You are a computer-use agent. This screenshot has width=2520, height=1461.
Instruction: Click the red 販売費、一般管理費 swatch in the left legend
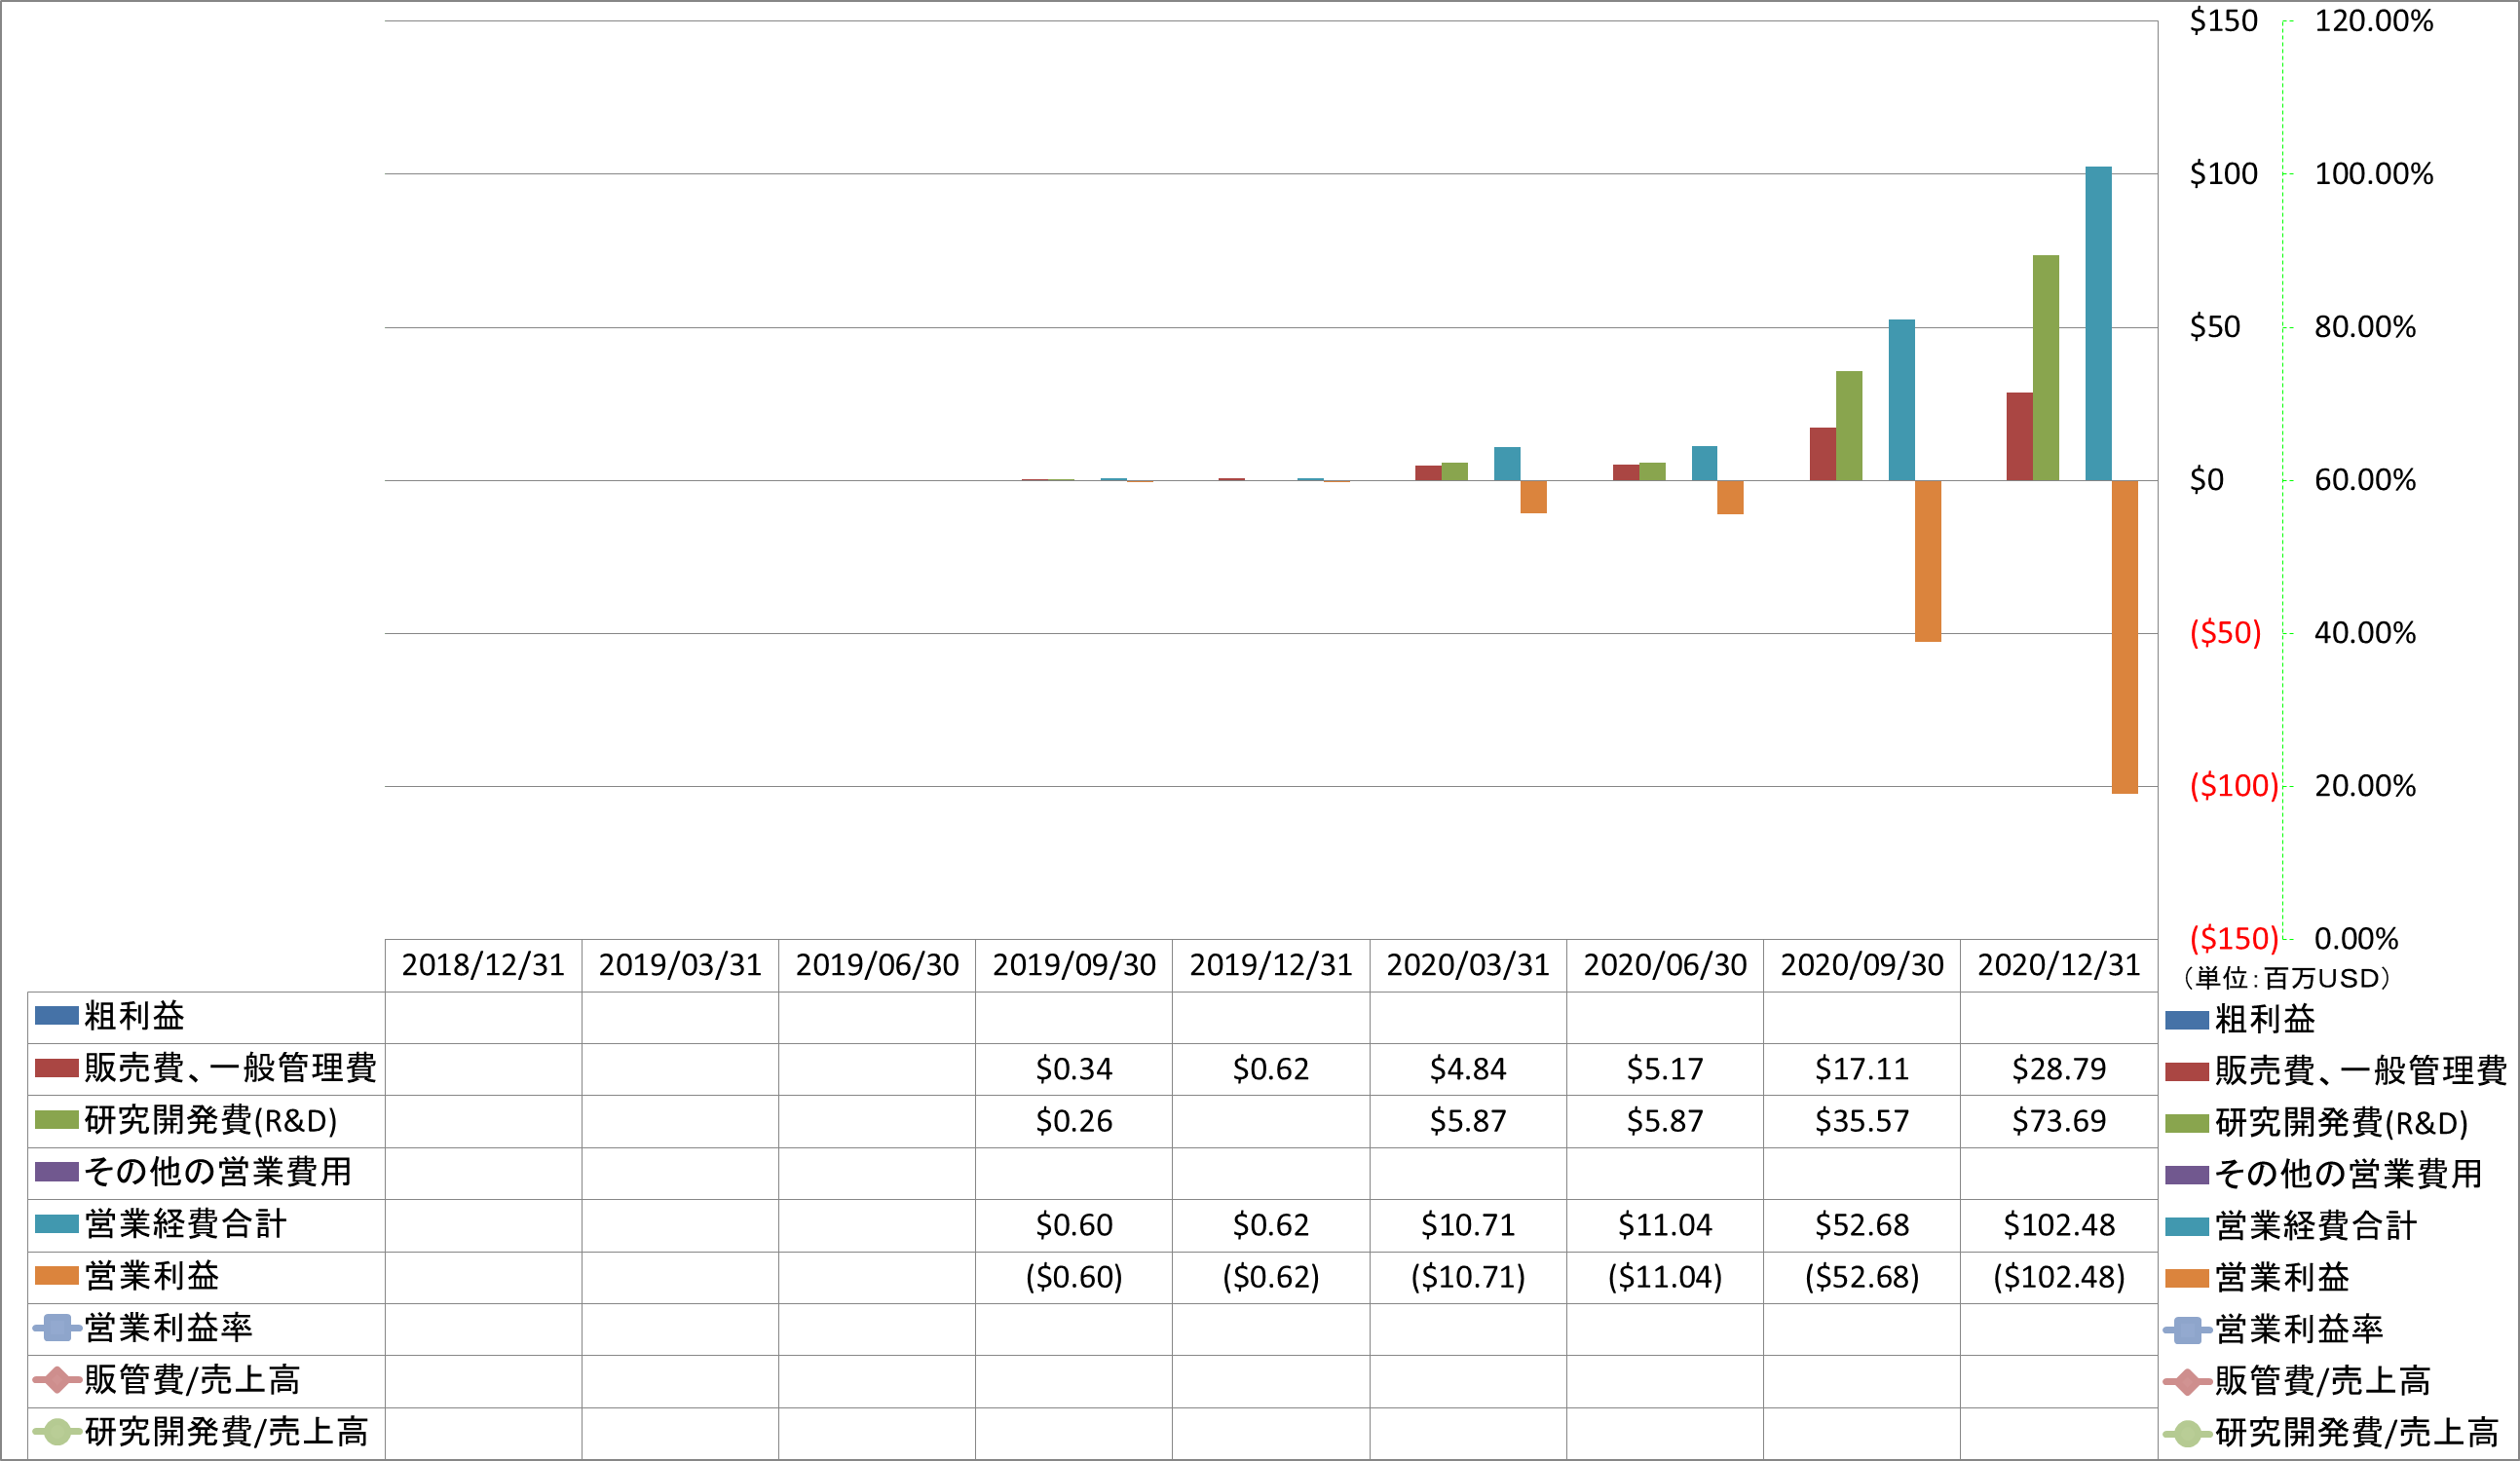click(x=56, y=1068)
